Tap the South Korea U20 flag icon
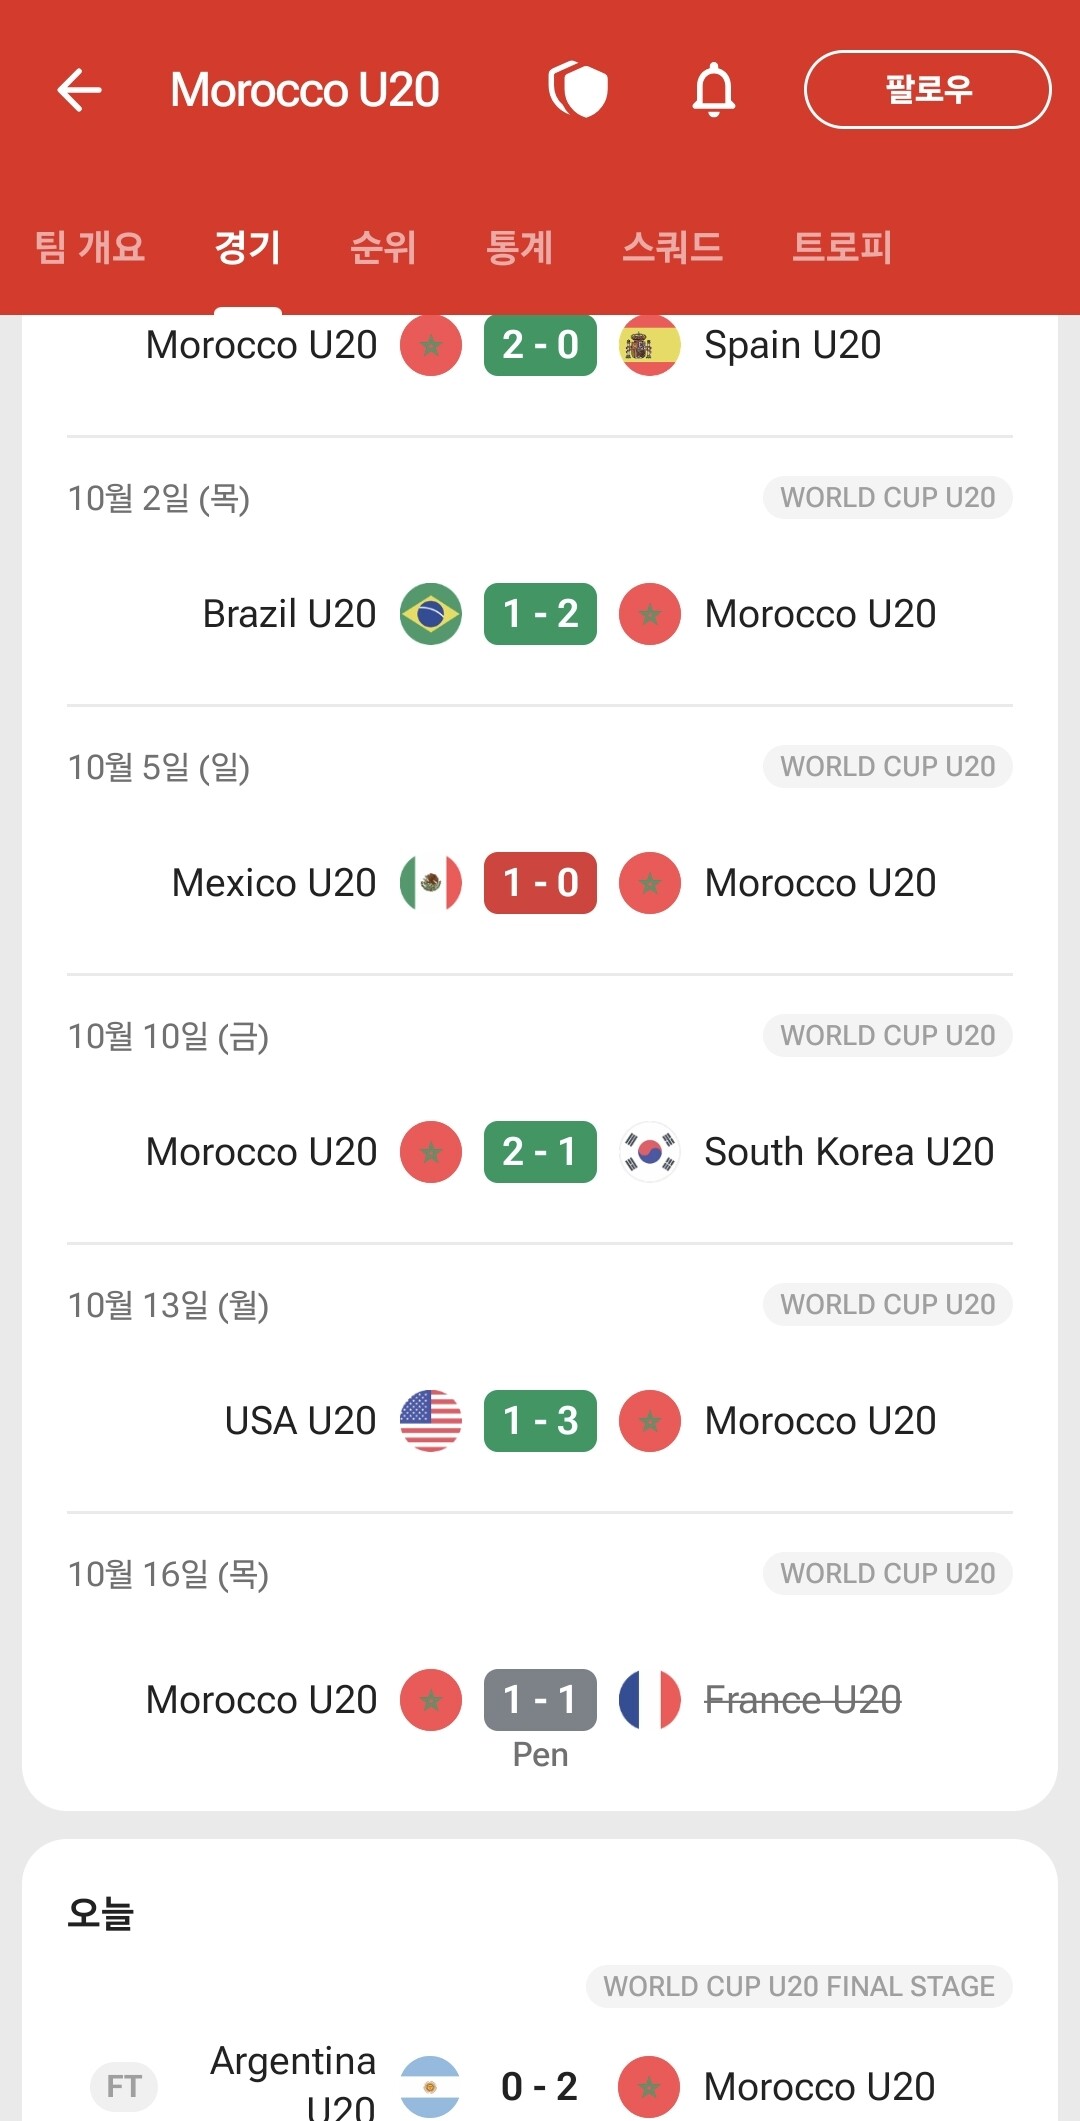The image size is (1080, 2121). point(650,1152)
